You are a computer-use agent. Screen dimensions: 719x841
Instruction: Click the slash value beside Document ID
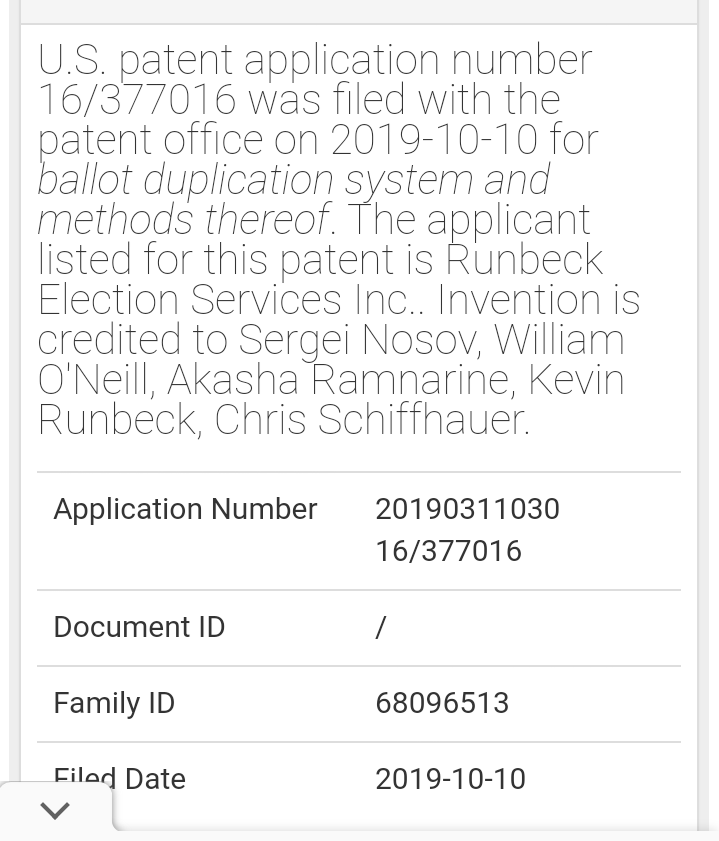(x=381, y=627)
